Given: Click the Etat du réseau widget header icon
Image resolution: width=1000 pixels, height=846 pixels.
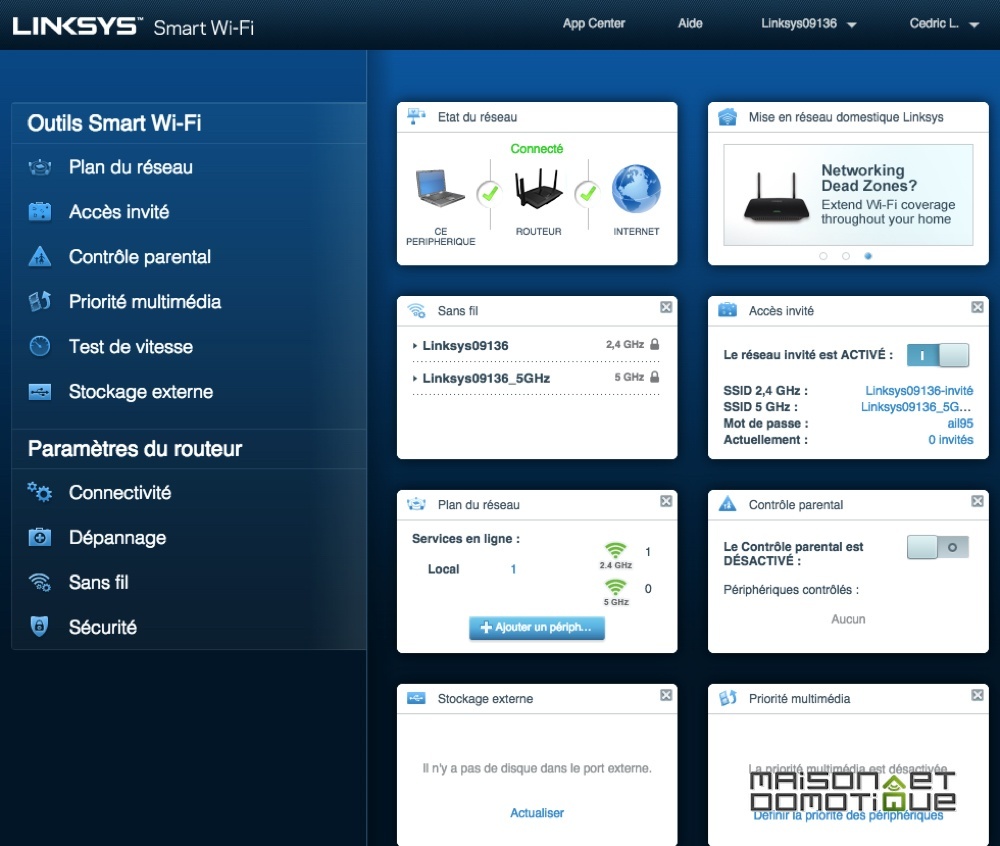Looking at the screenshot, I should [x=416, y=117].
